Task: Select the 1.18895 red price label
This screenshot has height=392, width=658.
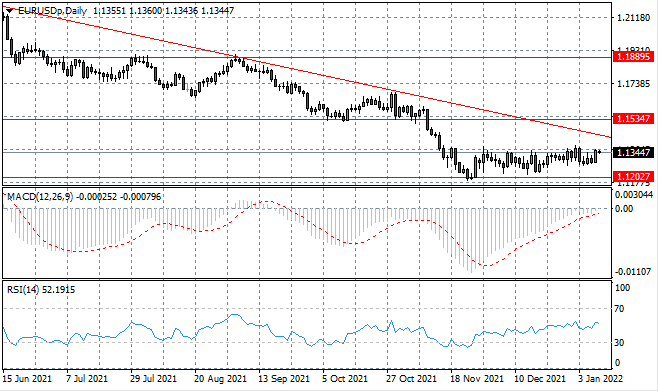Action: coord(634,57)
